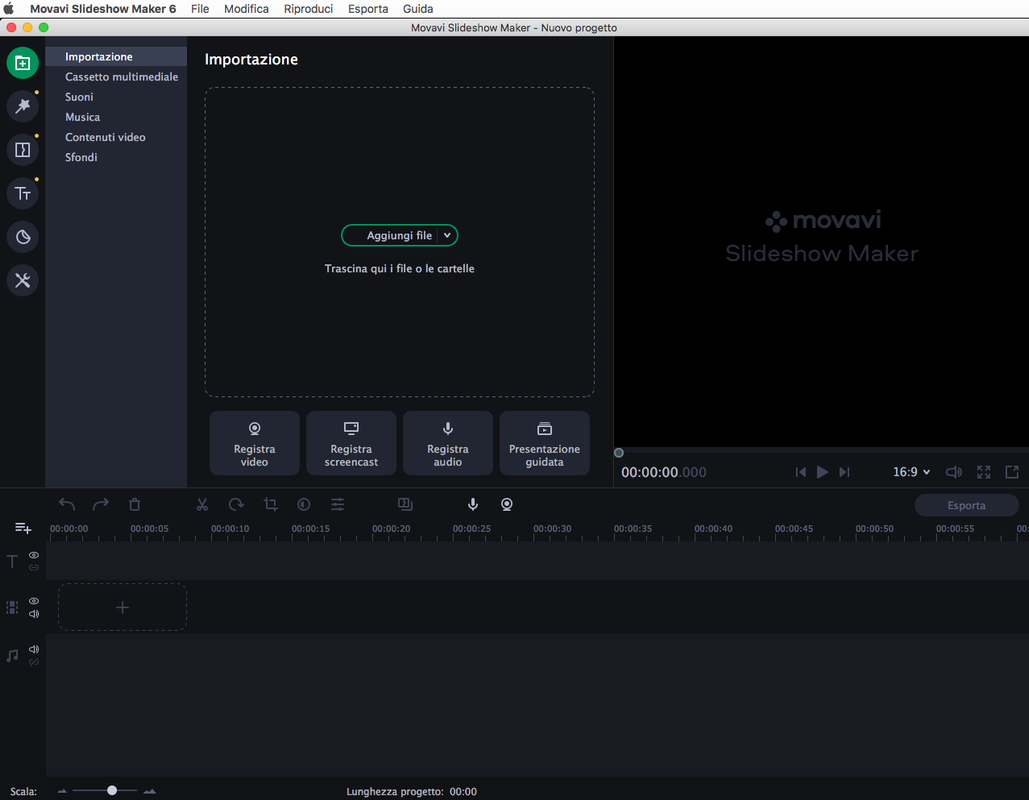Click the microphone record audio toolbar icon

pos(472,504)
